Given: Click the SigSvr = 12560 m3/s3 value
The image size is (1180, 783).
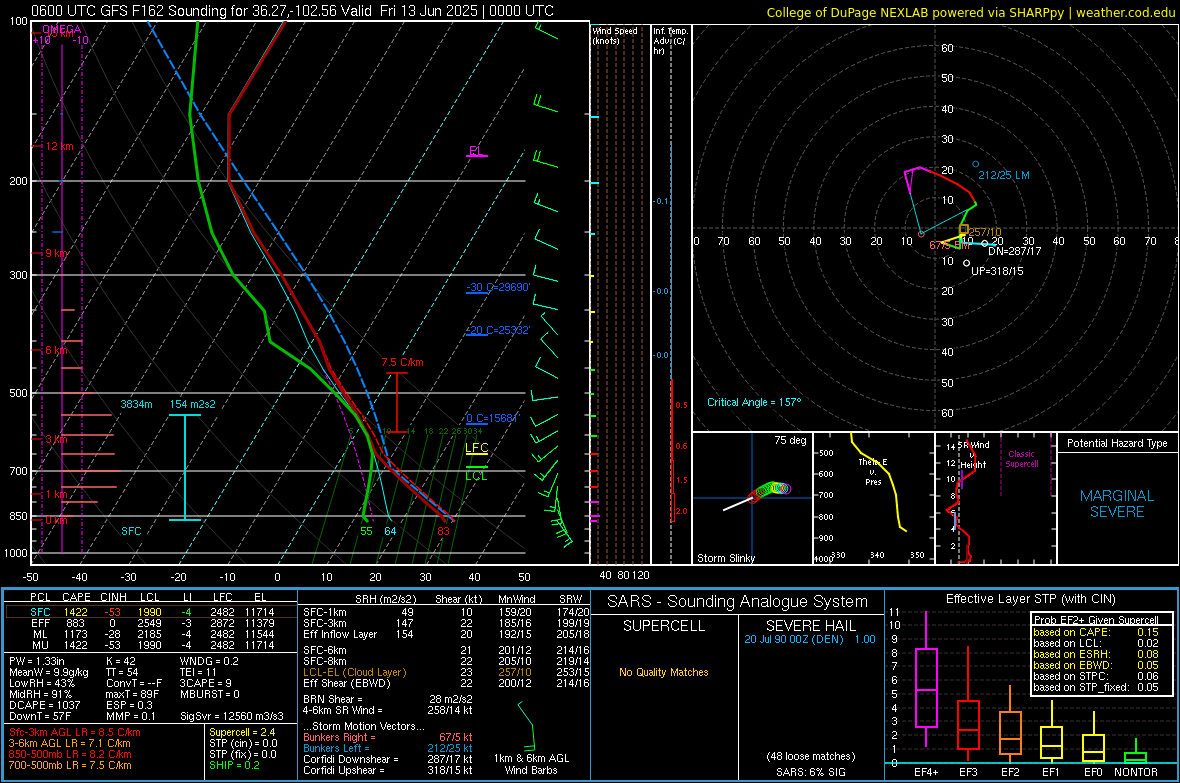Looking at the screenshot, I should (232, 716).
